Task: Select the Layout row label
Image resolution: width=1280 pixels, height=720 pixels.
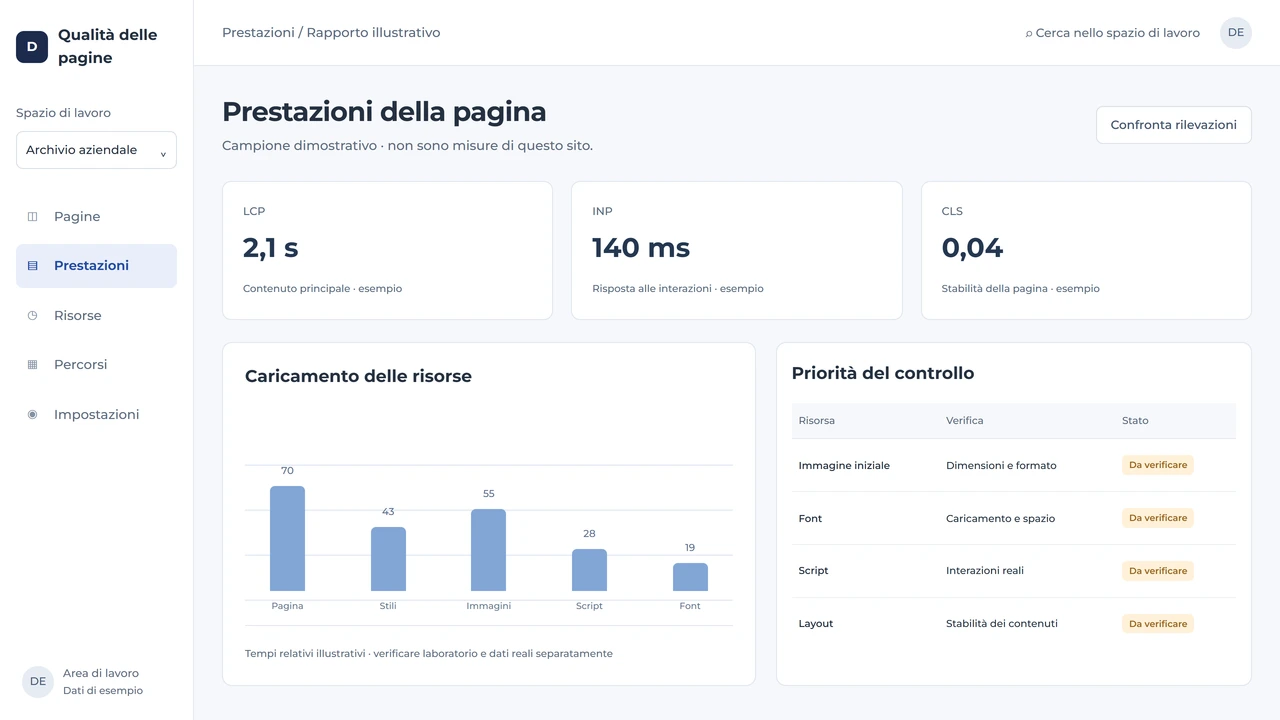Action: tap(816, 624)
